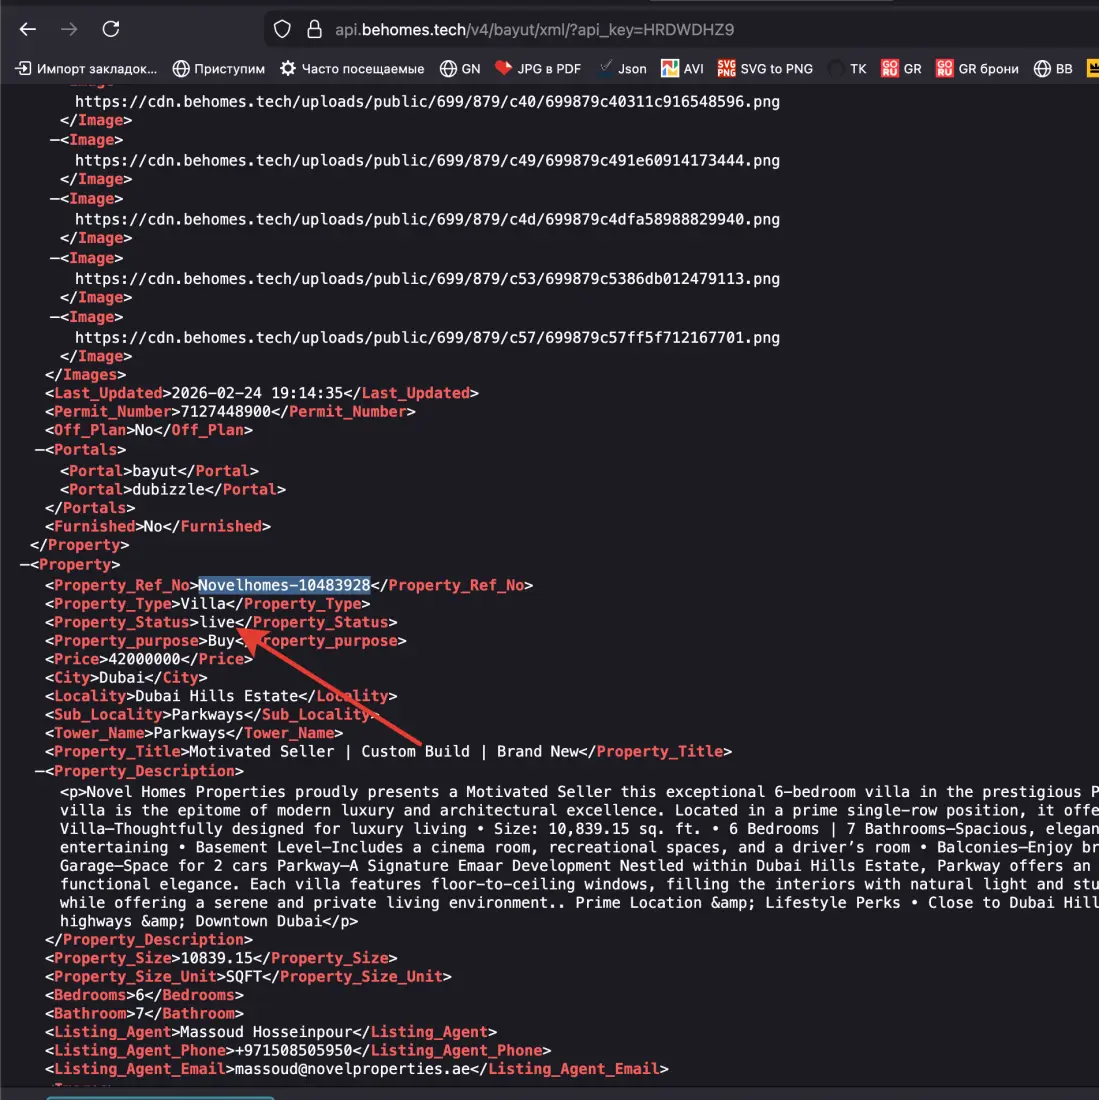Click the Locality value Dubai Hills Estate

tap(217, 696)
